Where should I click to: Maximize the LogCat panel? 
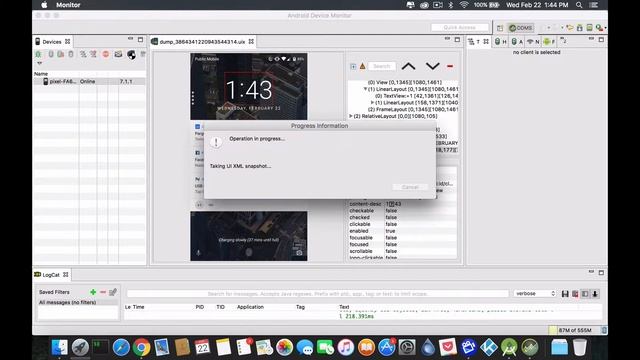pos(601,273)
